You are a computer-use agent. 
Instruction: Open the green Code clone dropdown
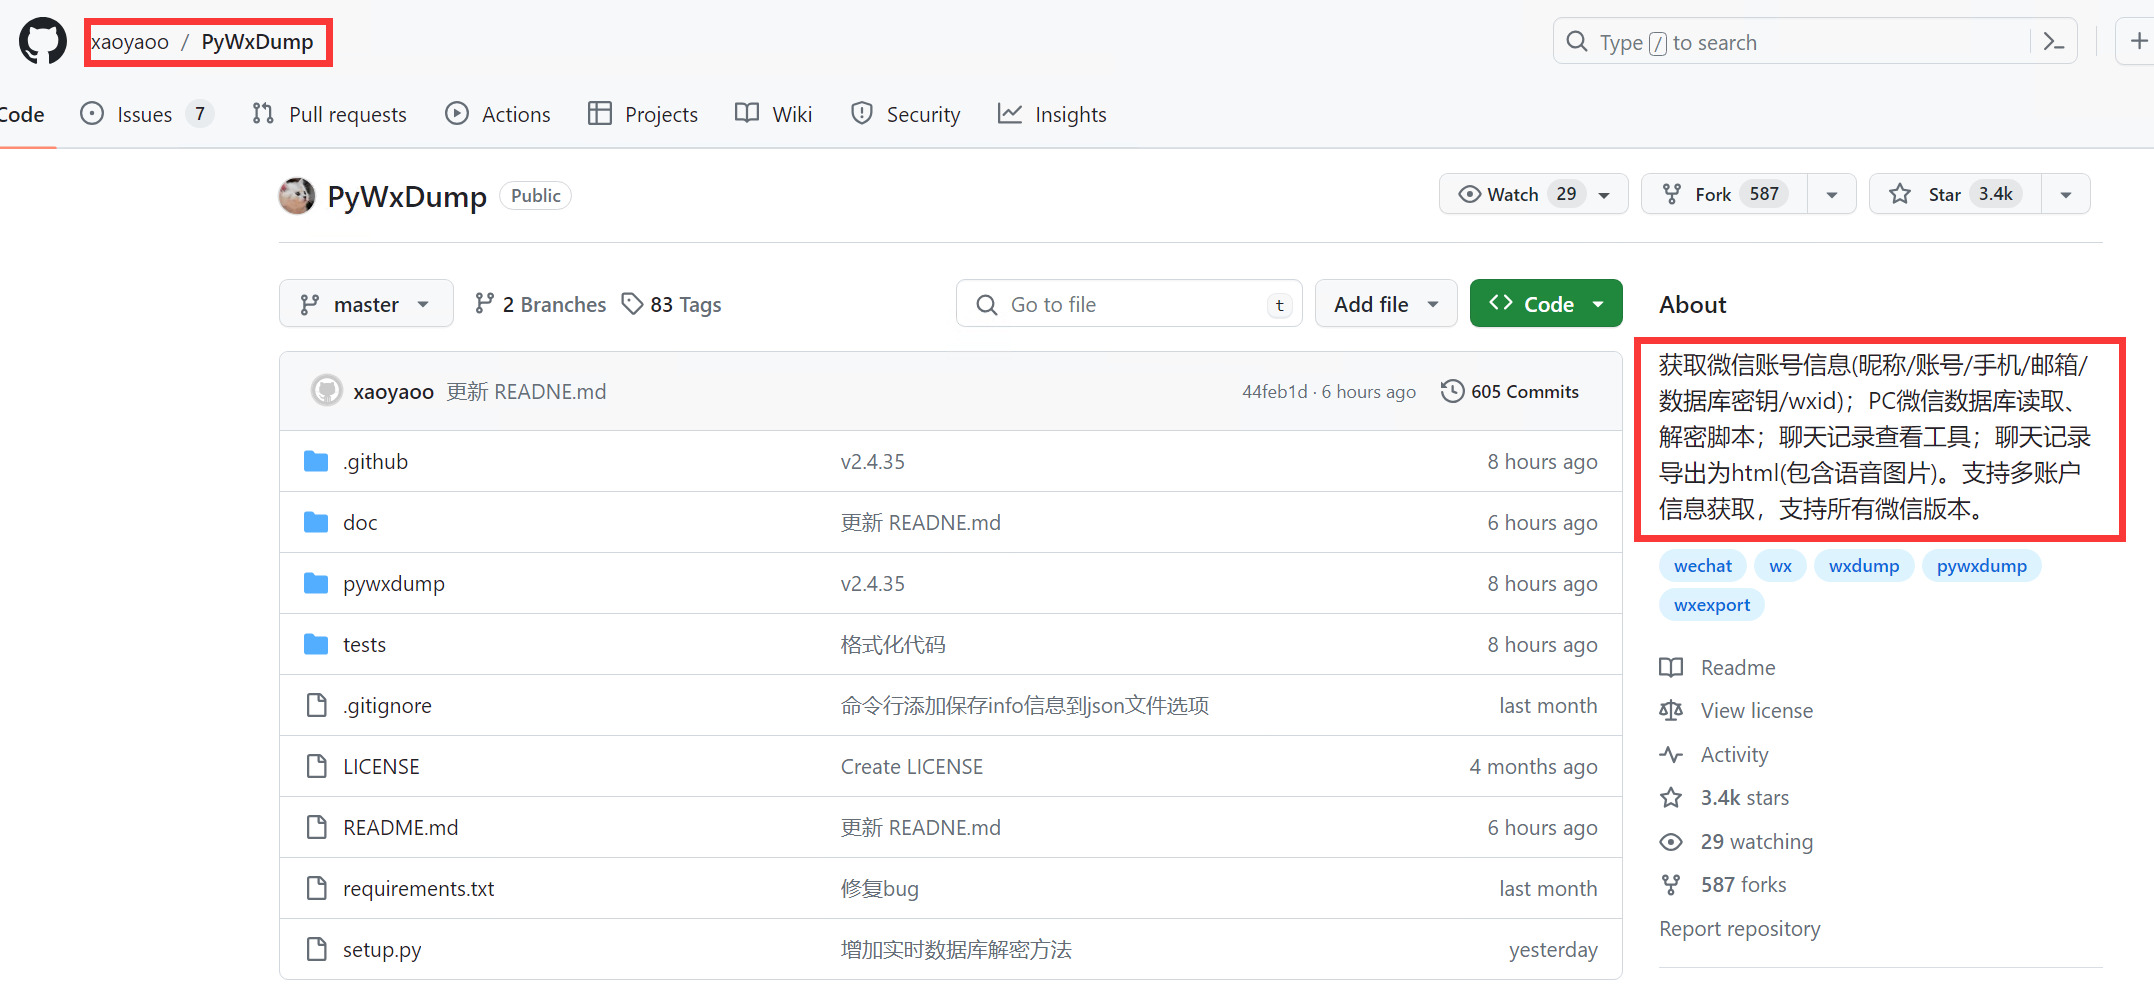tap(1546, 304)
